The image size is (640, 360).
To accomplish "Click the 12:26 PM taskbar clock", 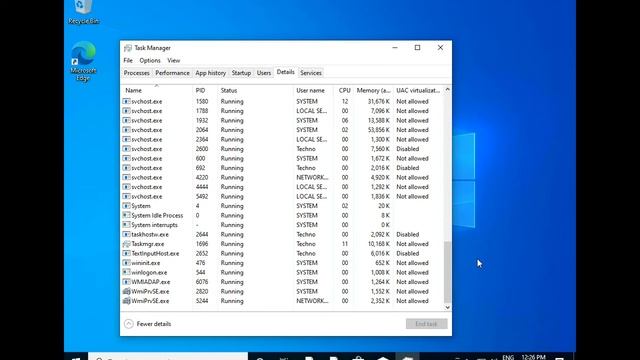I will tap(533, 357).
